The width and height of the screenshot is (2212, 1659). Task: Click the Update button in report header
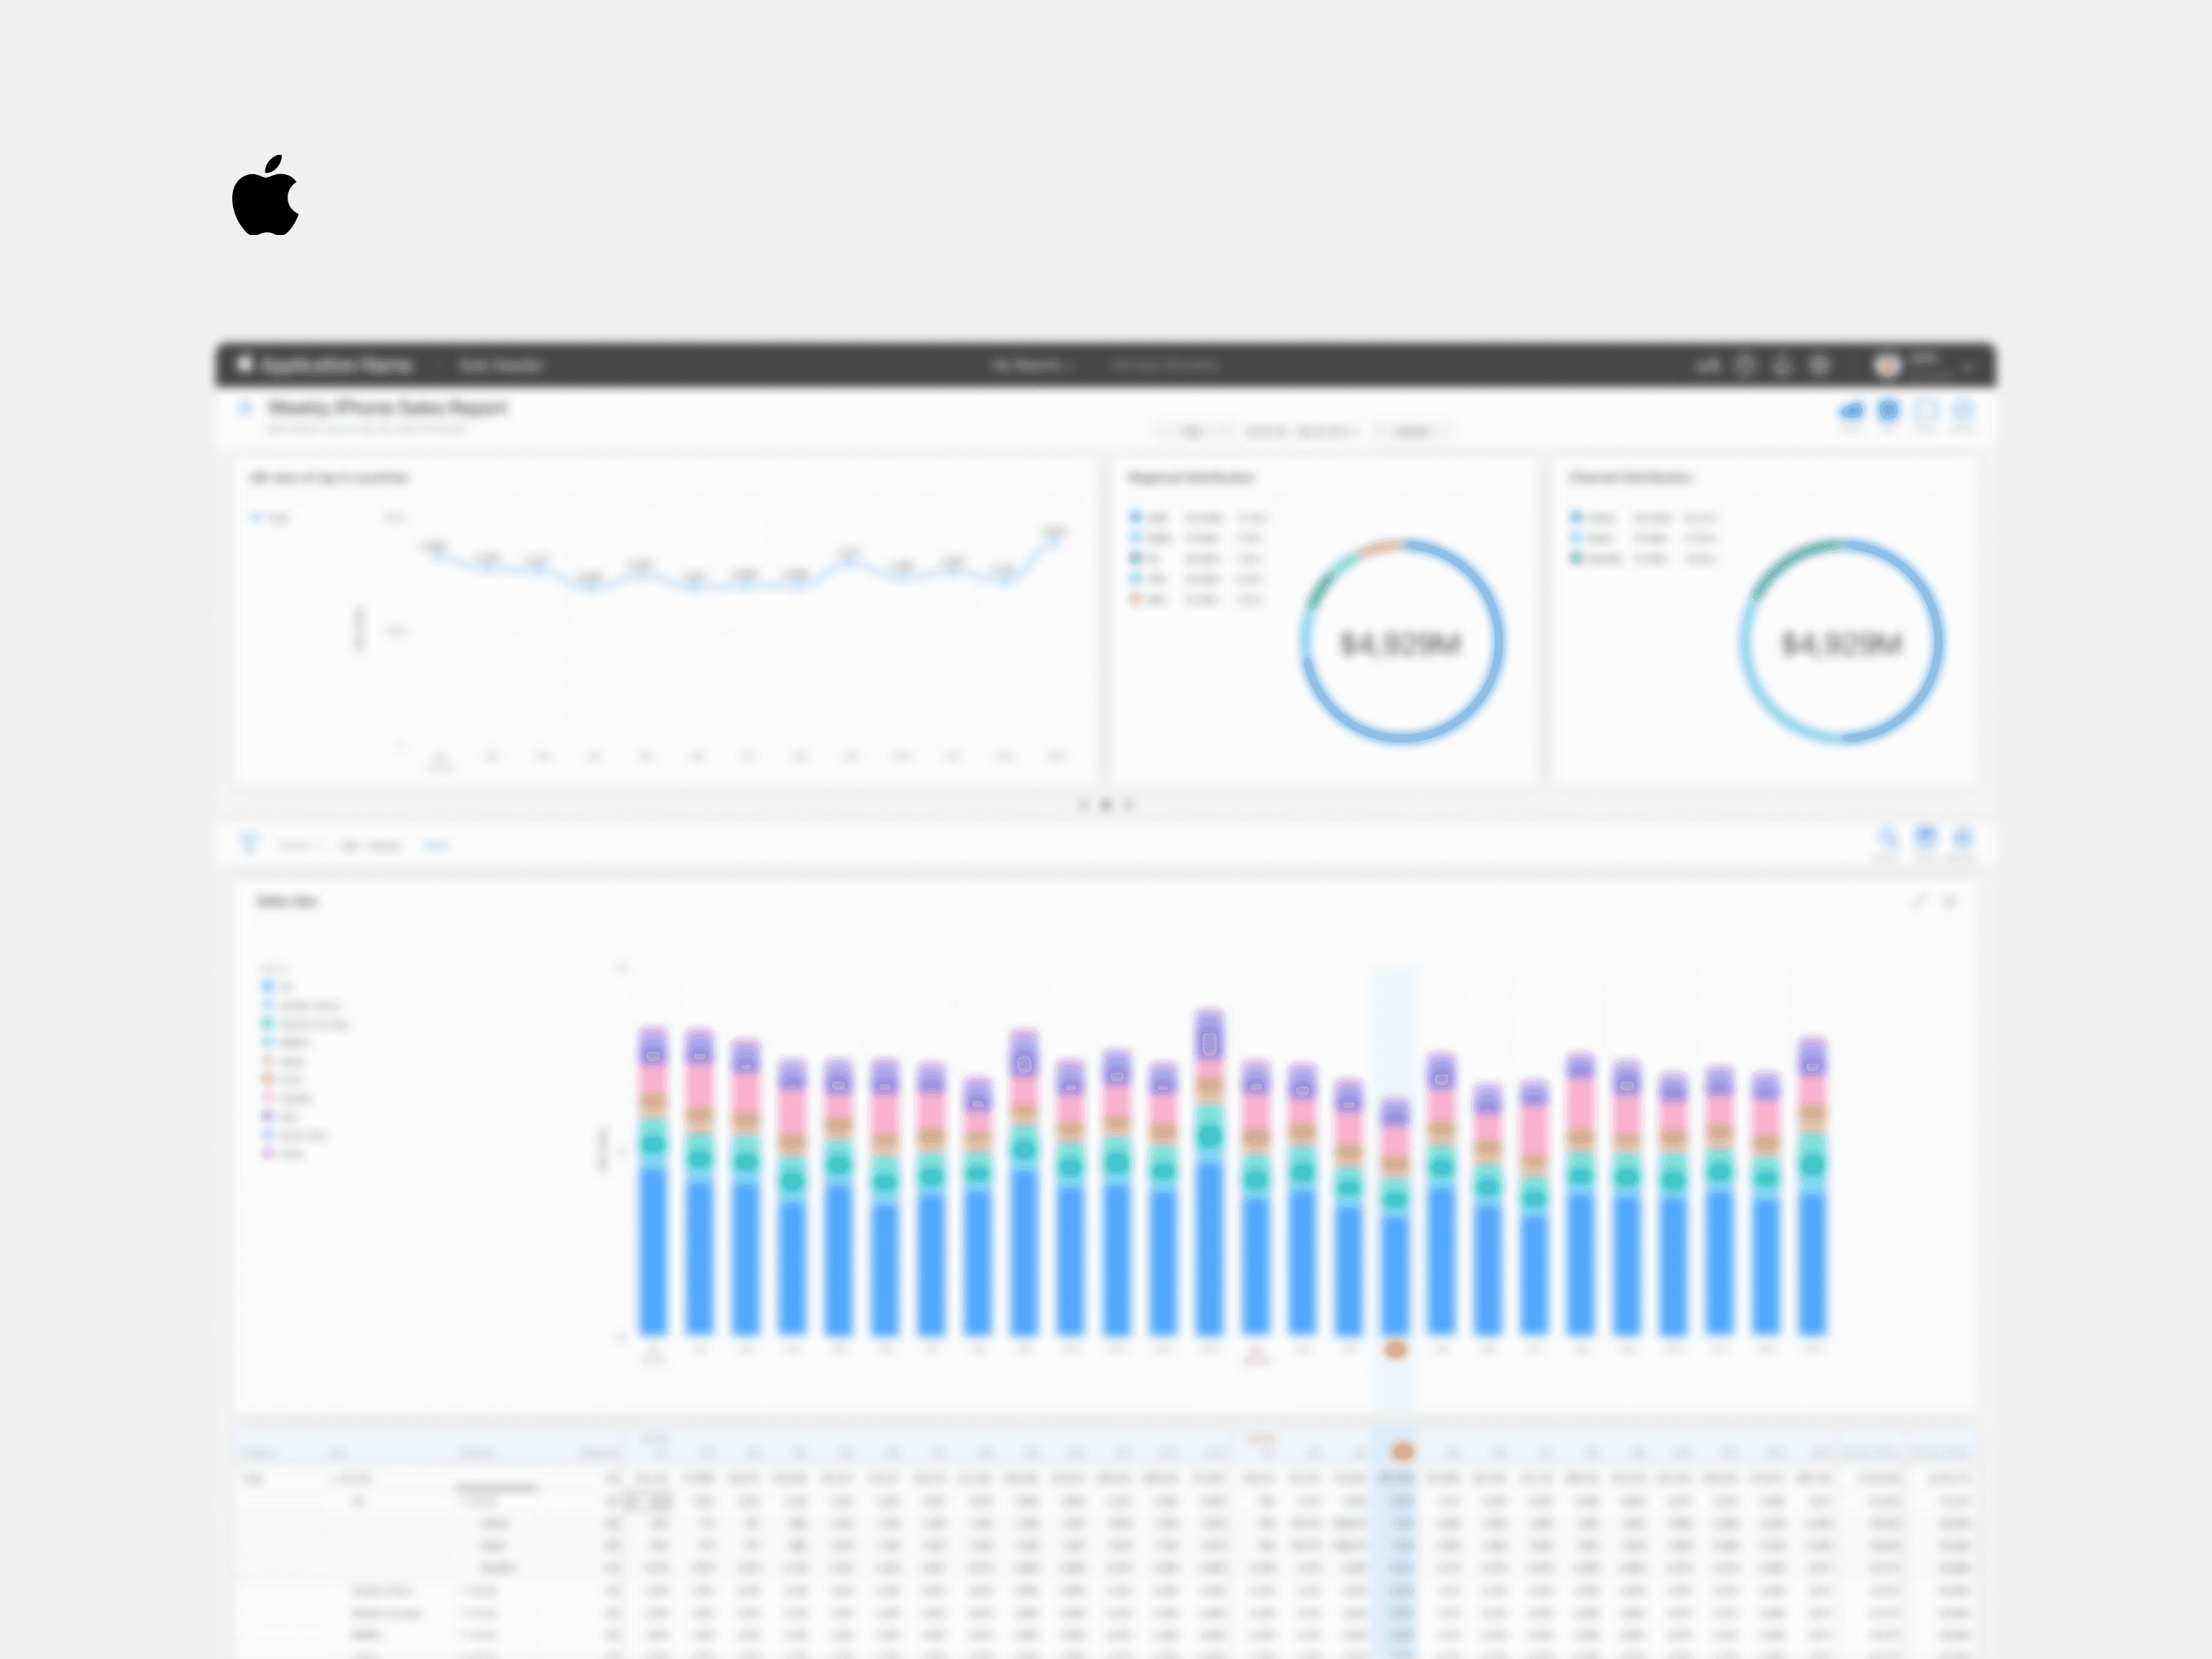pos(1412,431)
